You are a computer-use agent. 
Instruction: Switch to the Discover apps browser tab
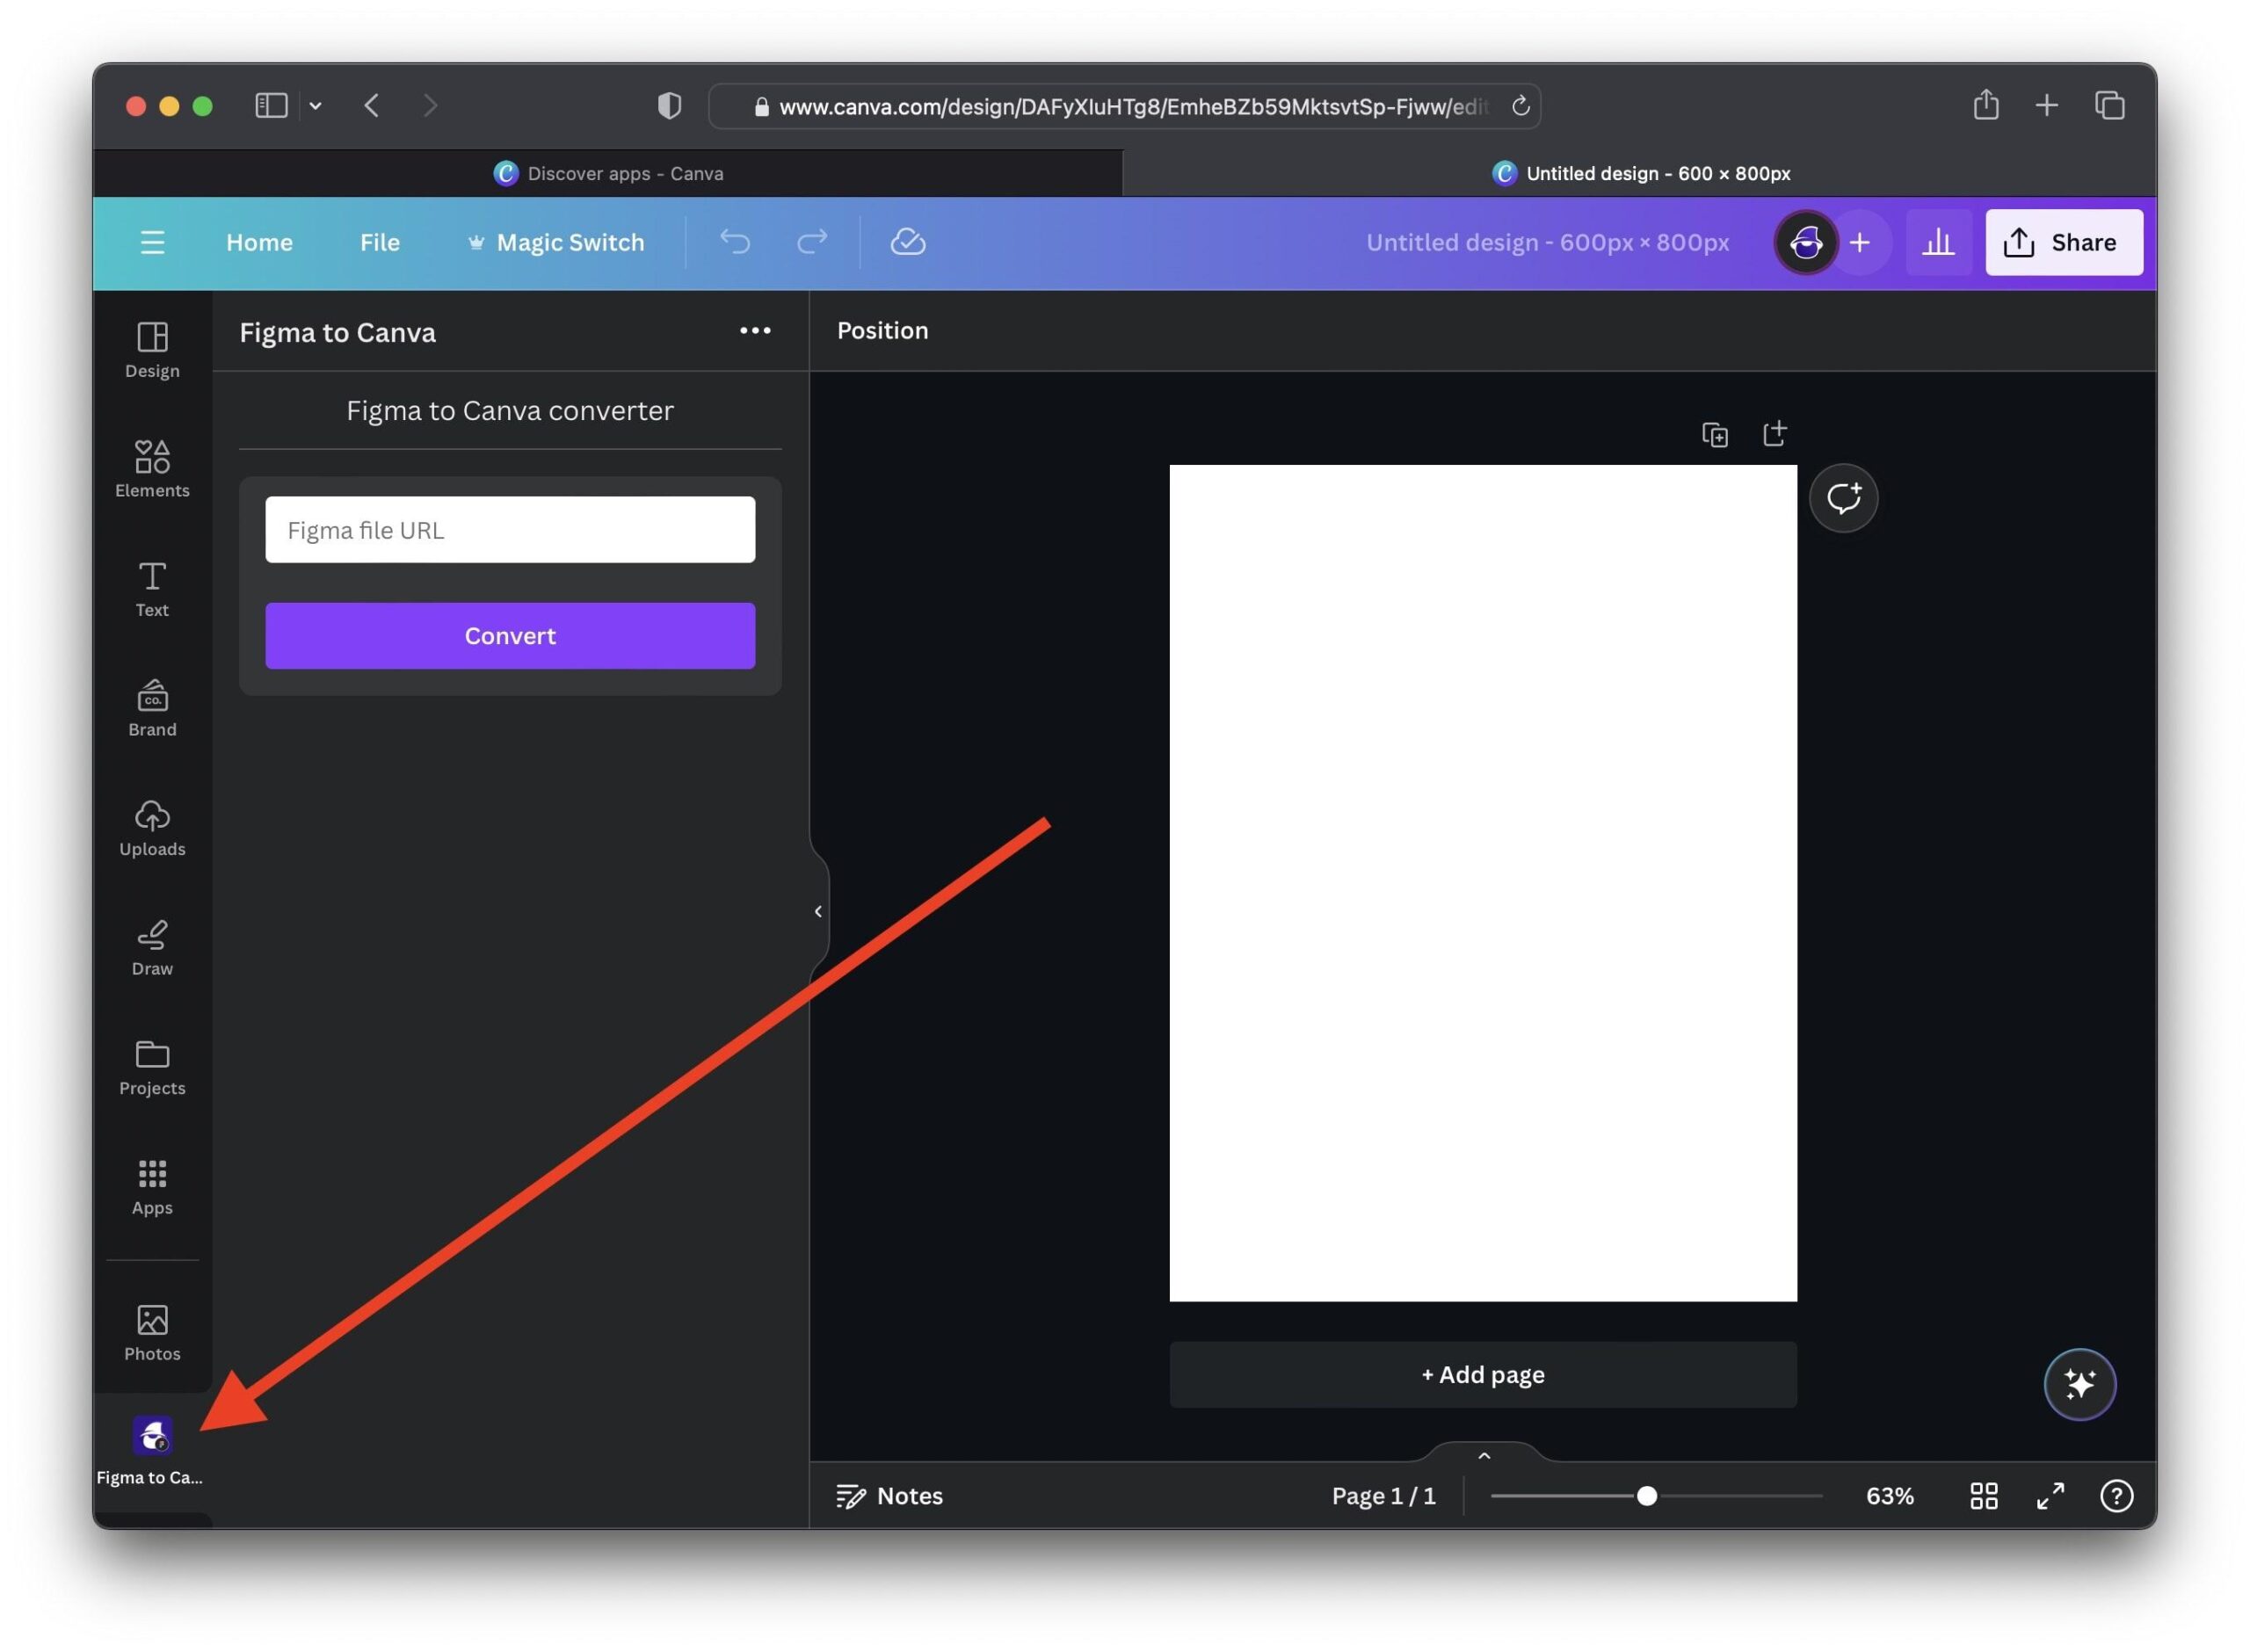[x=610, y=172]
